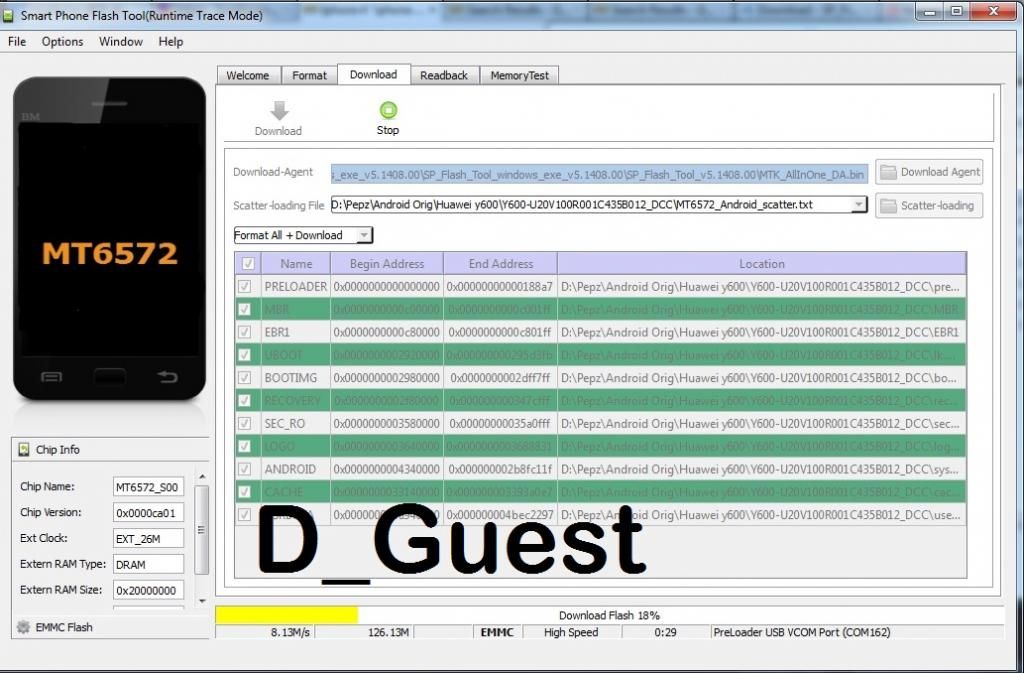Click the Smart Phone Flash Tool title icon

tap(10, 16)
